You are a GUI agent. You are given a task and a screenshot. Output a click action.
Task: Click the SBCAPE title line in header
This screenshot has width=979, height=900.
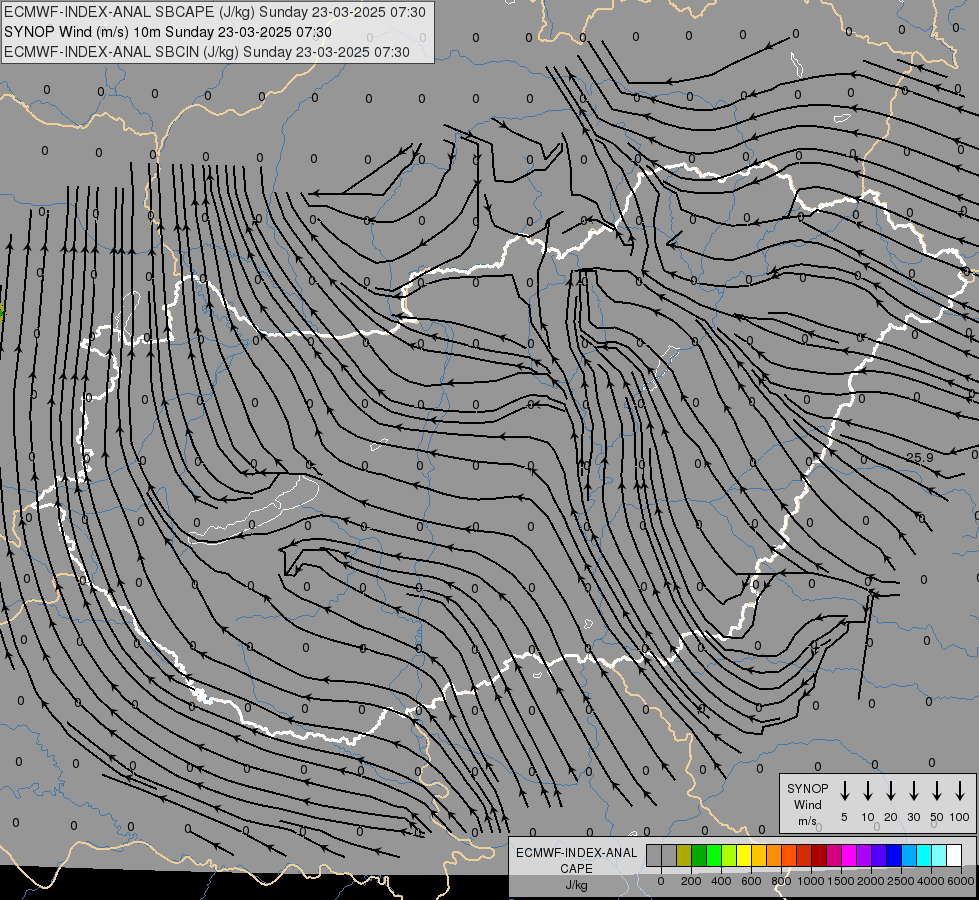click(x=215, y=12)
